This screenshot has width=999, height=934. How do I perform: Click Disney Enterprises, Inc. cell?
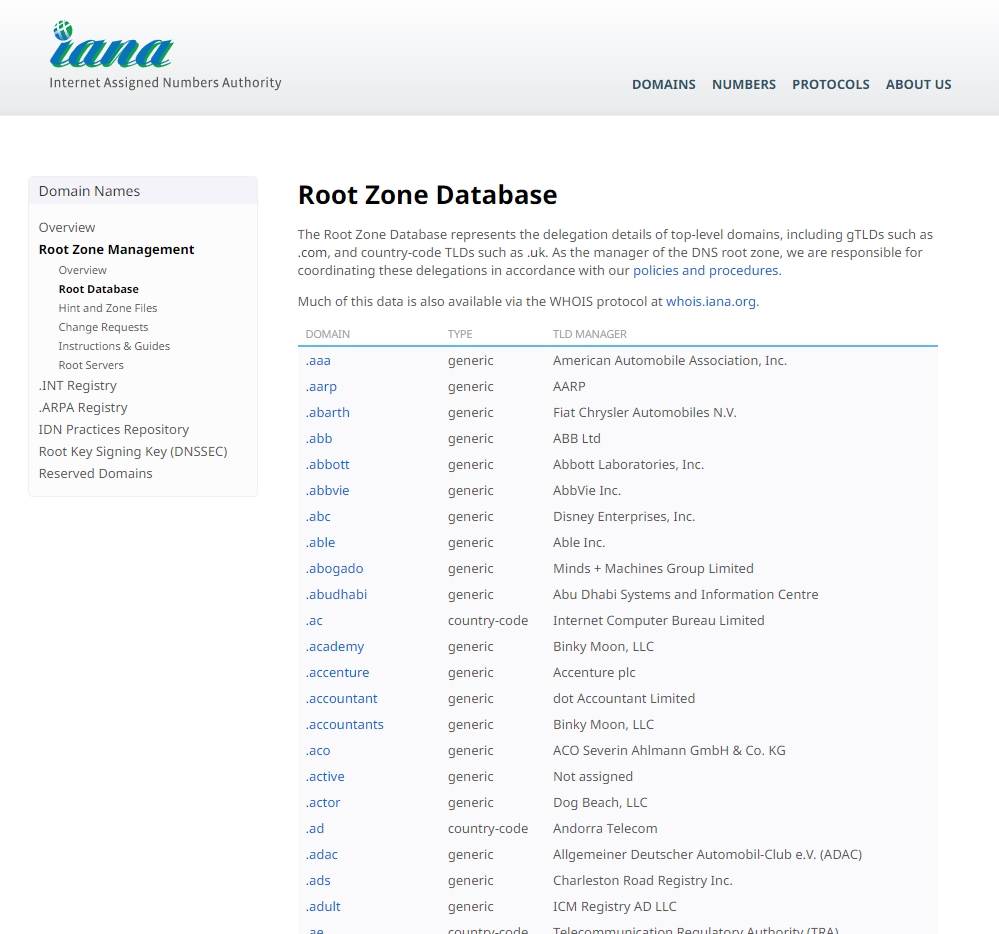point(624,517)
